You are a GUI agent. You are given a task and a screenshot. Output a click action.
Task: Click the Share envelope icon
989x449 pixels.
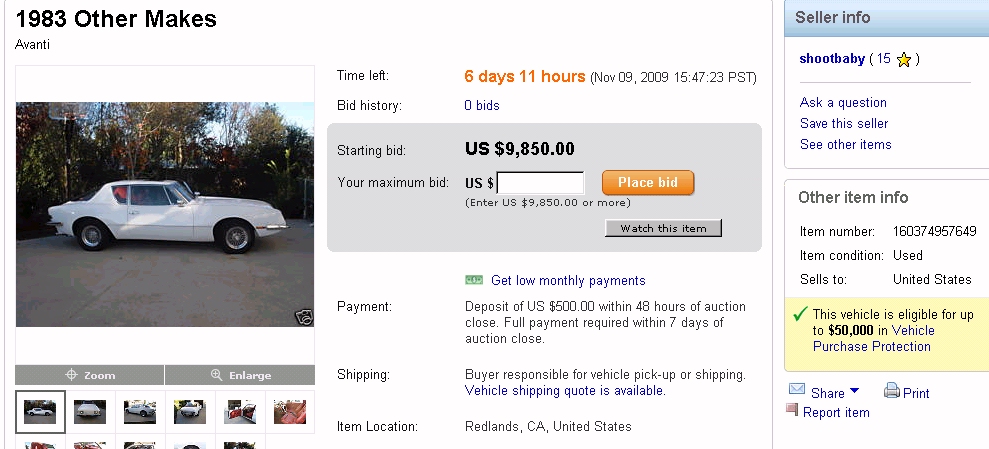[797, 389]
